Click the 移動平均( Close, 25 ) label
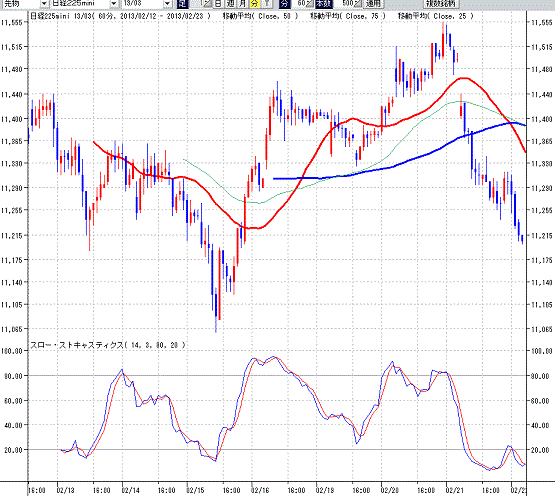This screenshot has width=555, height=496. pyautogui.click(x=435, y=16)
